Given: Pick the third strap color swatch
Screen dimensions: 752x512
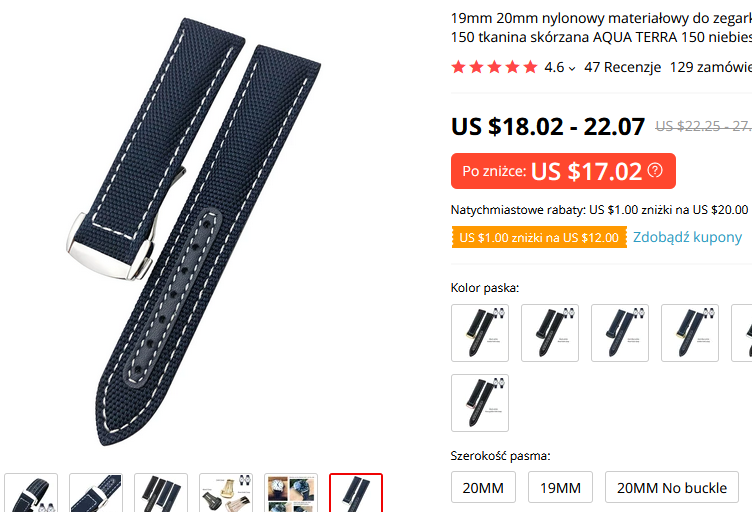Looking at the screenshot, I should pos(620,333).
